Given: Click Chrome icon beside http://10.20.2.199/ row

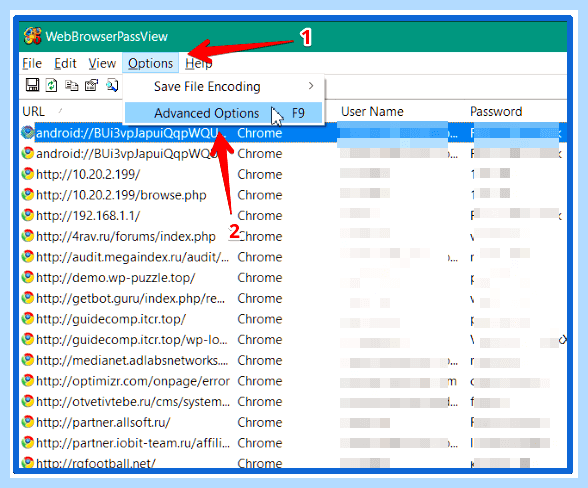Looking at the screenshot, I should 28,174.
